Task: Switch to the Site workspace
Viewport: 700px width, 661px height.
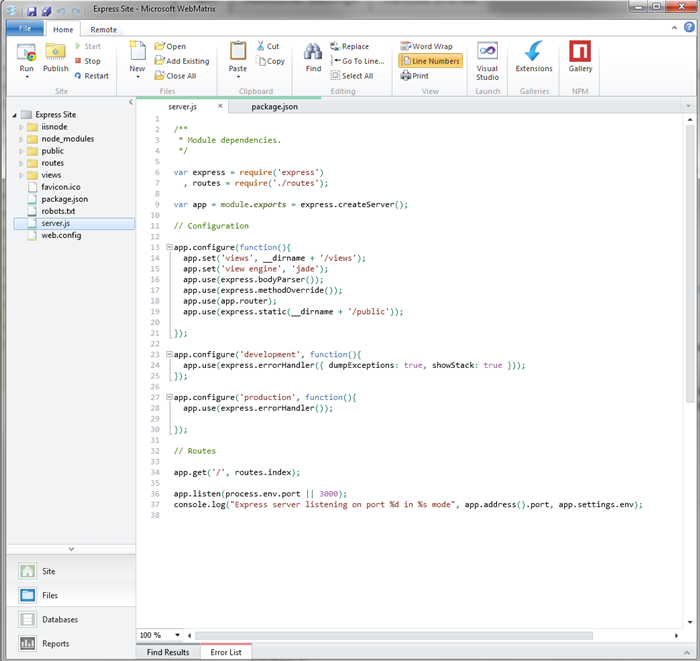Action: (71, 571)
